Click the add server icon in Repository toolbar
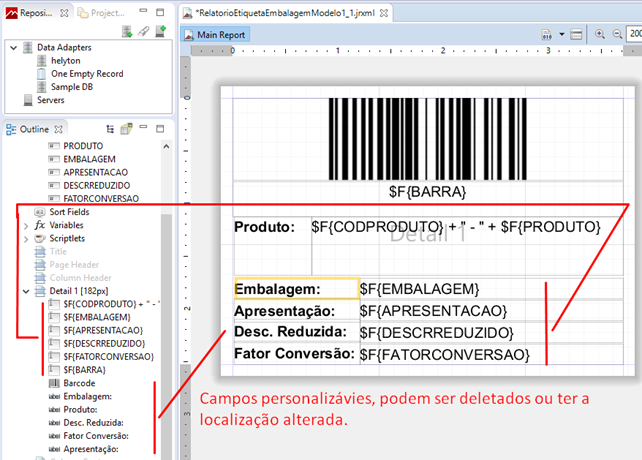 tap(160, 32)
